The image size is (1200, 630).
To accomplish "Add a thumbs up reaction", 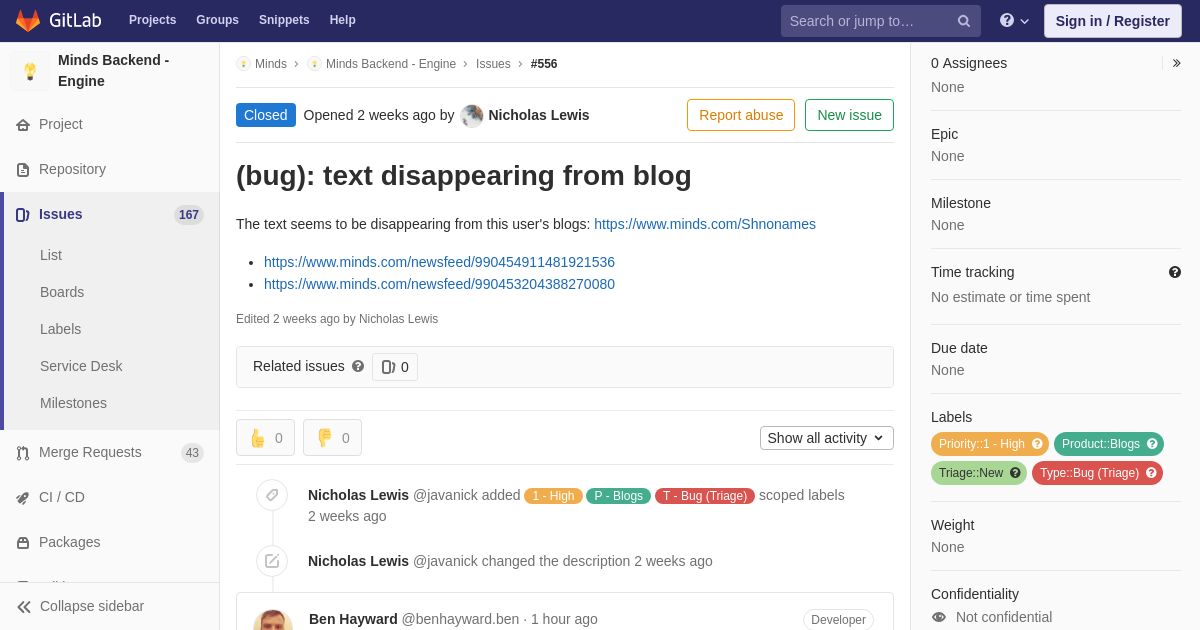I will click(x=265, y=438).
